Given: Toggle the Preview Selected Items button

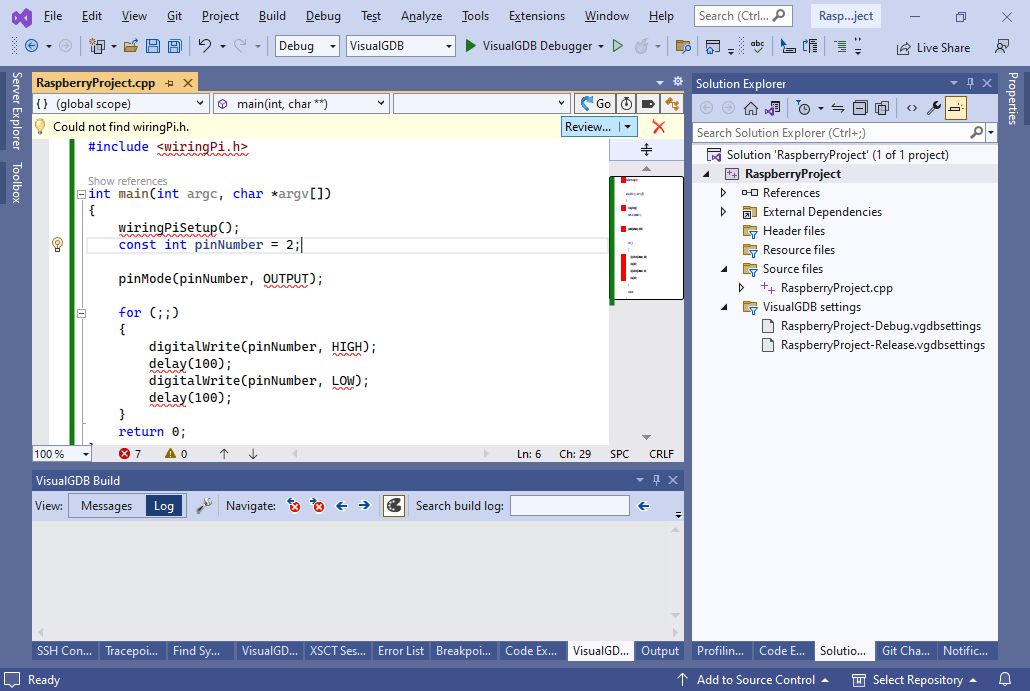Looking at the screenshot, I should (x=956, y=108).
